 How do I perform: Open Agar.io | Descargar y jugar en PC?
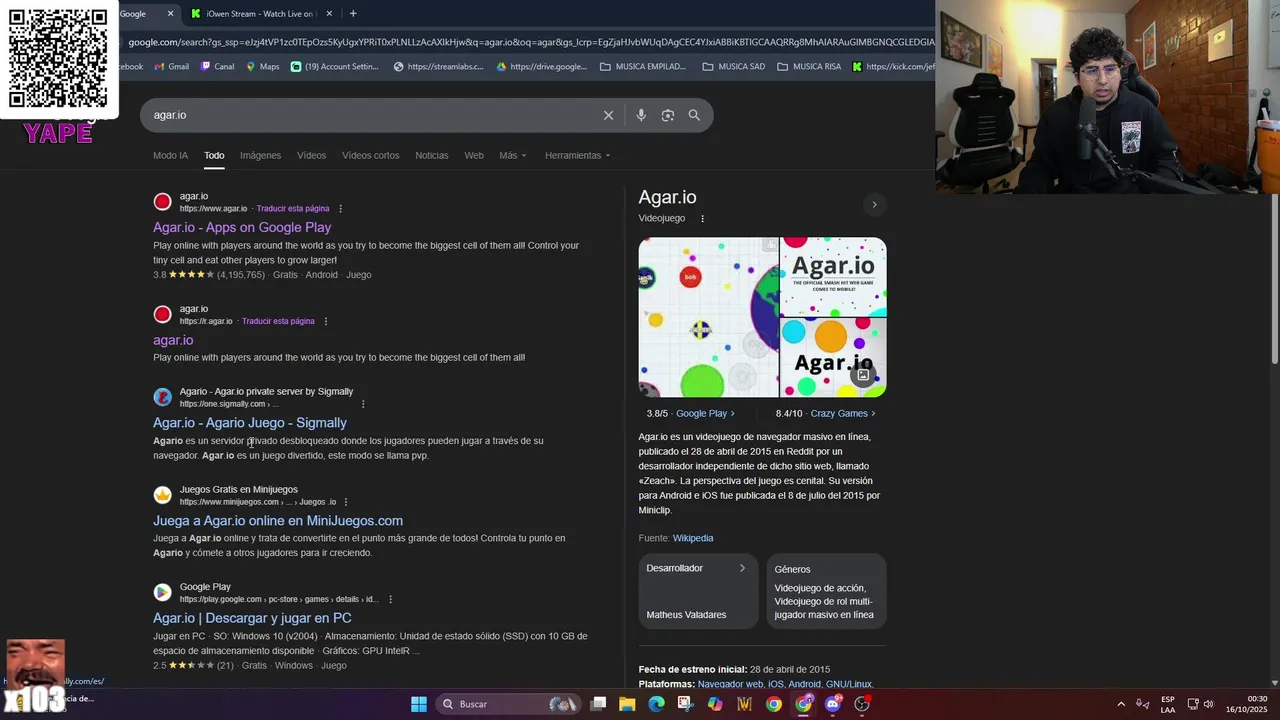(252, 618)
